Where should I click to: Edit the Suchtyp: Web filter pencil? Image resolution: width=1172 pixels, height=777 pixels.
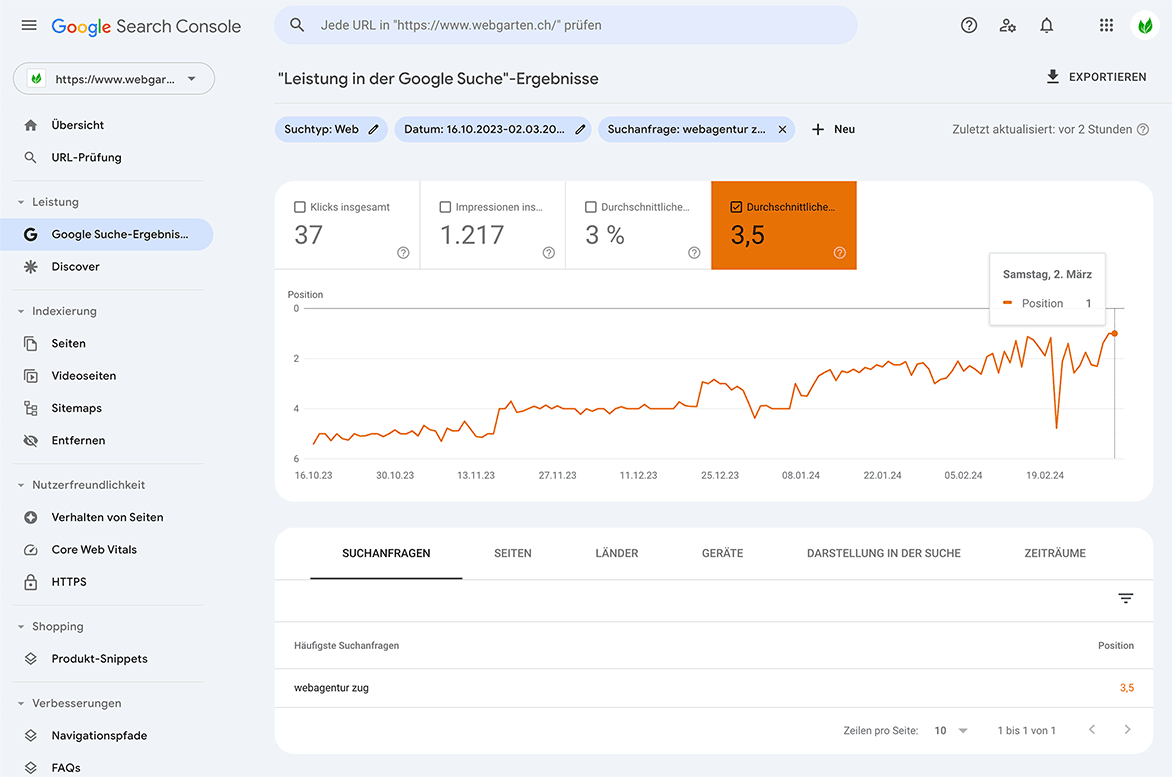click(x=374, y=129)
